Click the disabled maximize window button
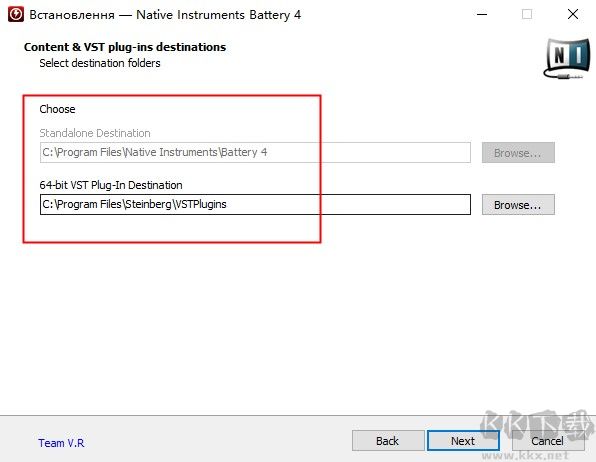The height and width of the screenshot is (462, 596). coord(527,14)
